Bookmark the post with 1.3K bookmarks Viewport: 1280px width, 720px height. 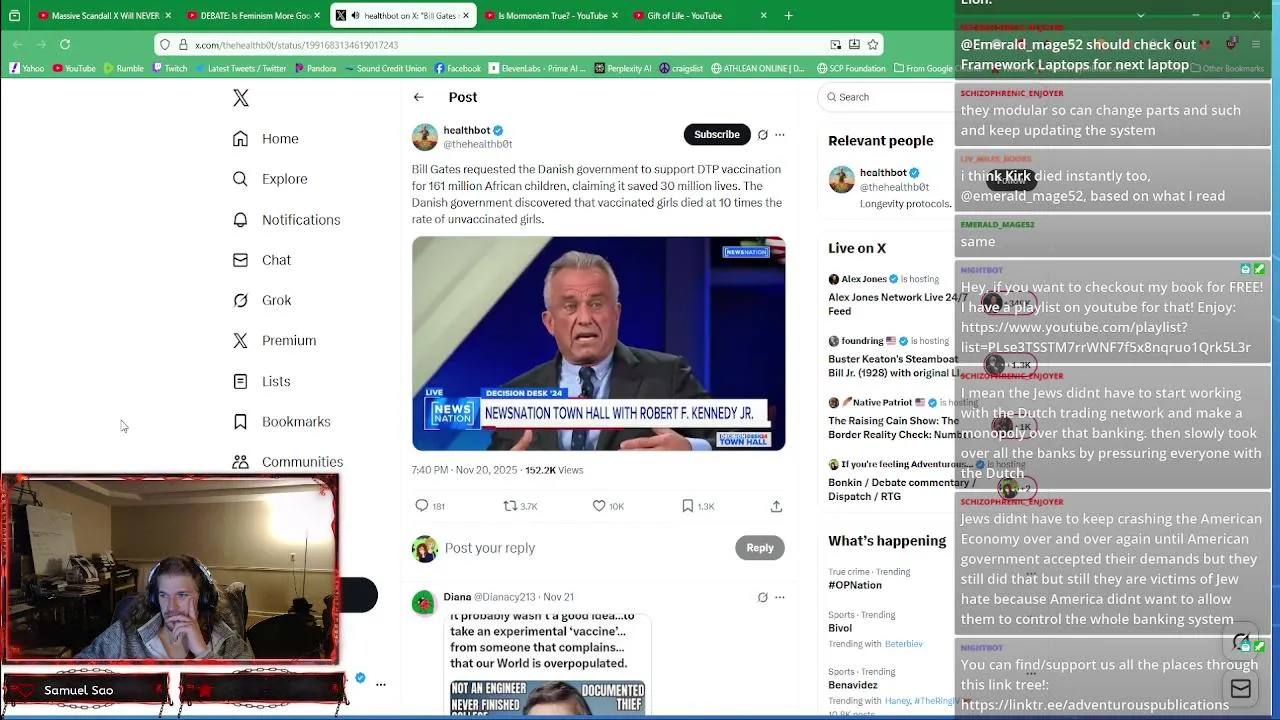[697, 506]
